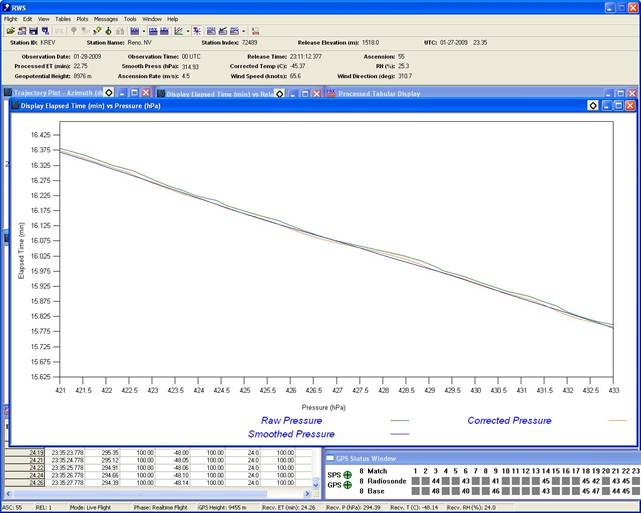641x513 pixels.
Task: Open the Edit menu
Action: pyautogui.click(x=27, y=19)
